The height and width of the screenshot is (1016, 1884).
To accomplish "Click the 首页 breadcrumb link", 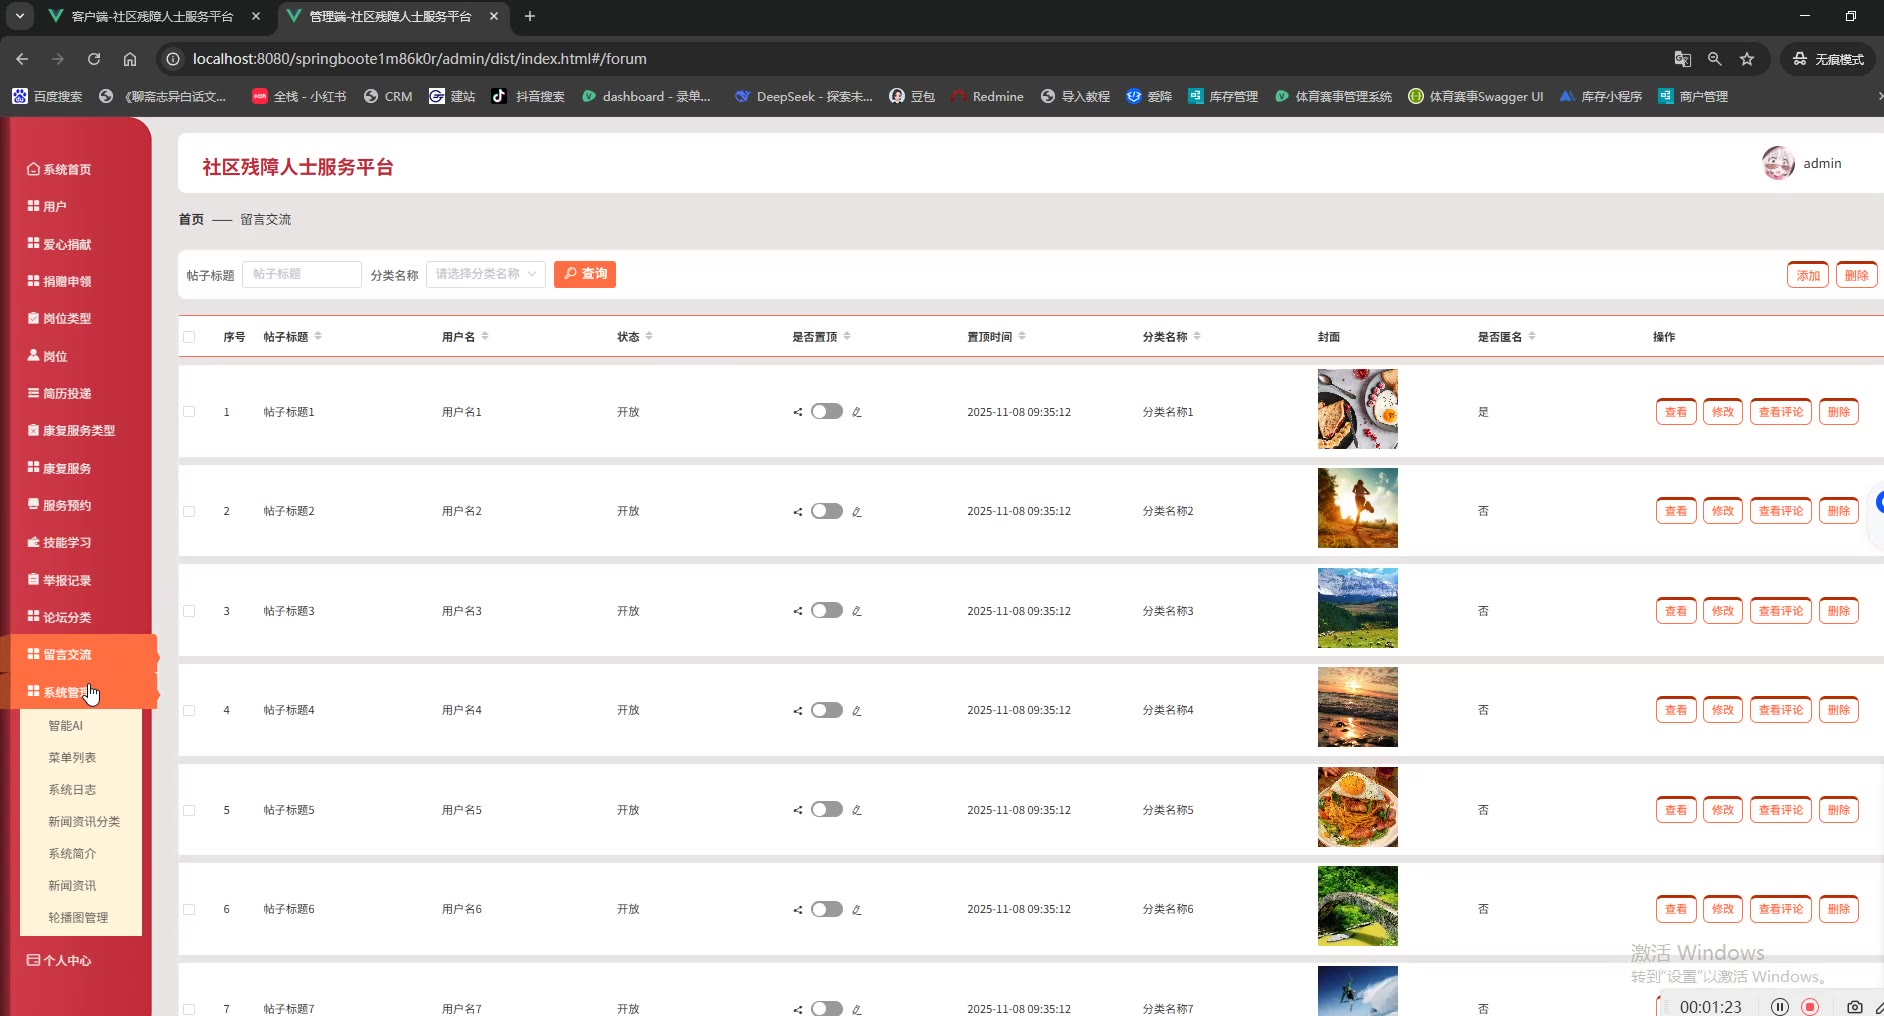I will pos(191,219).
